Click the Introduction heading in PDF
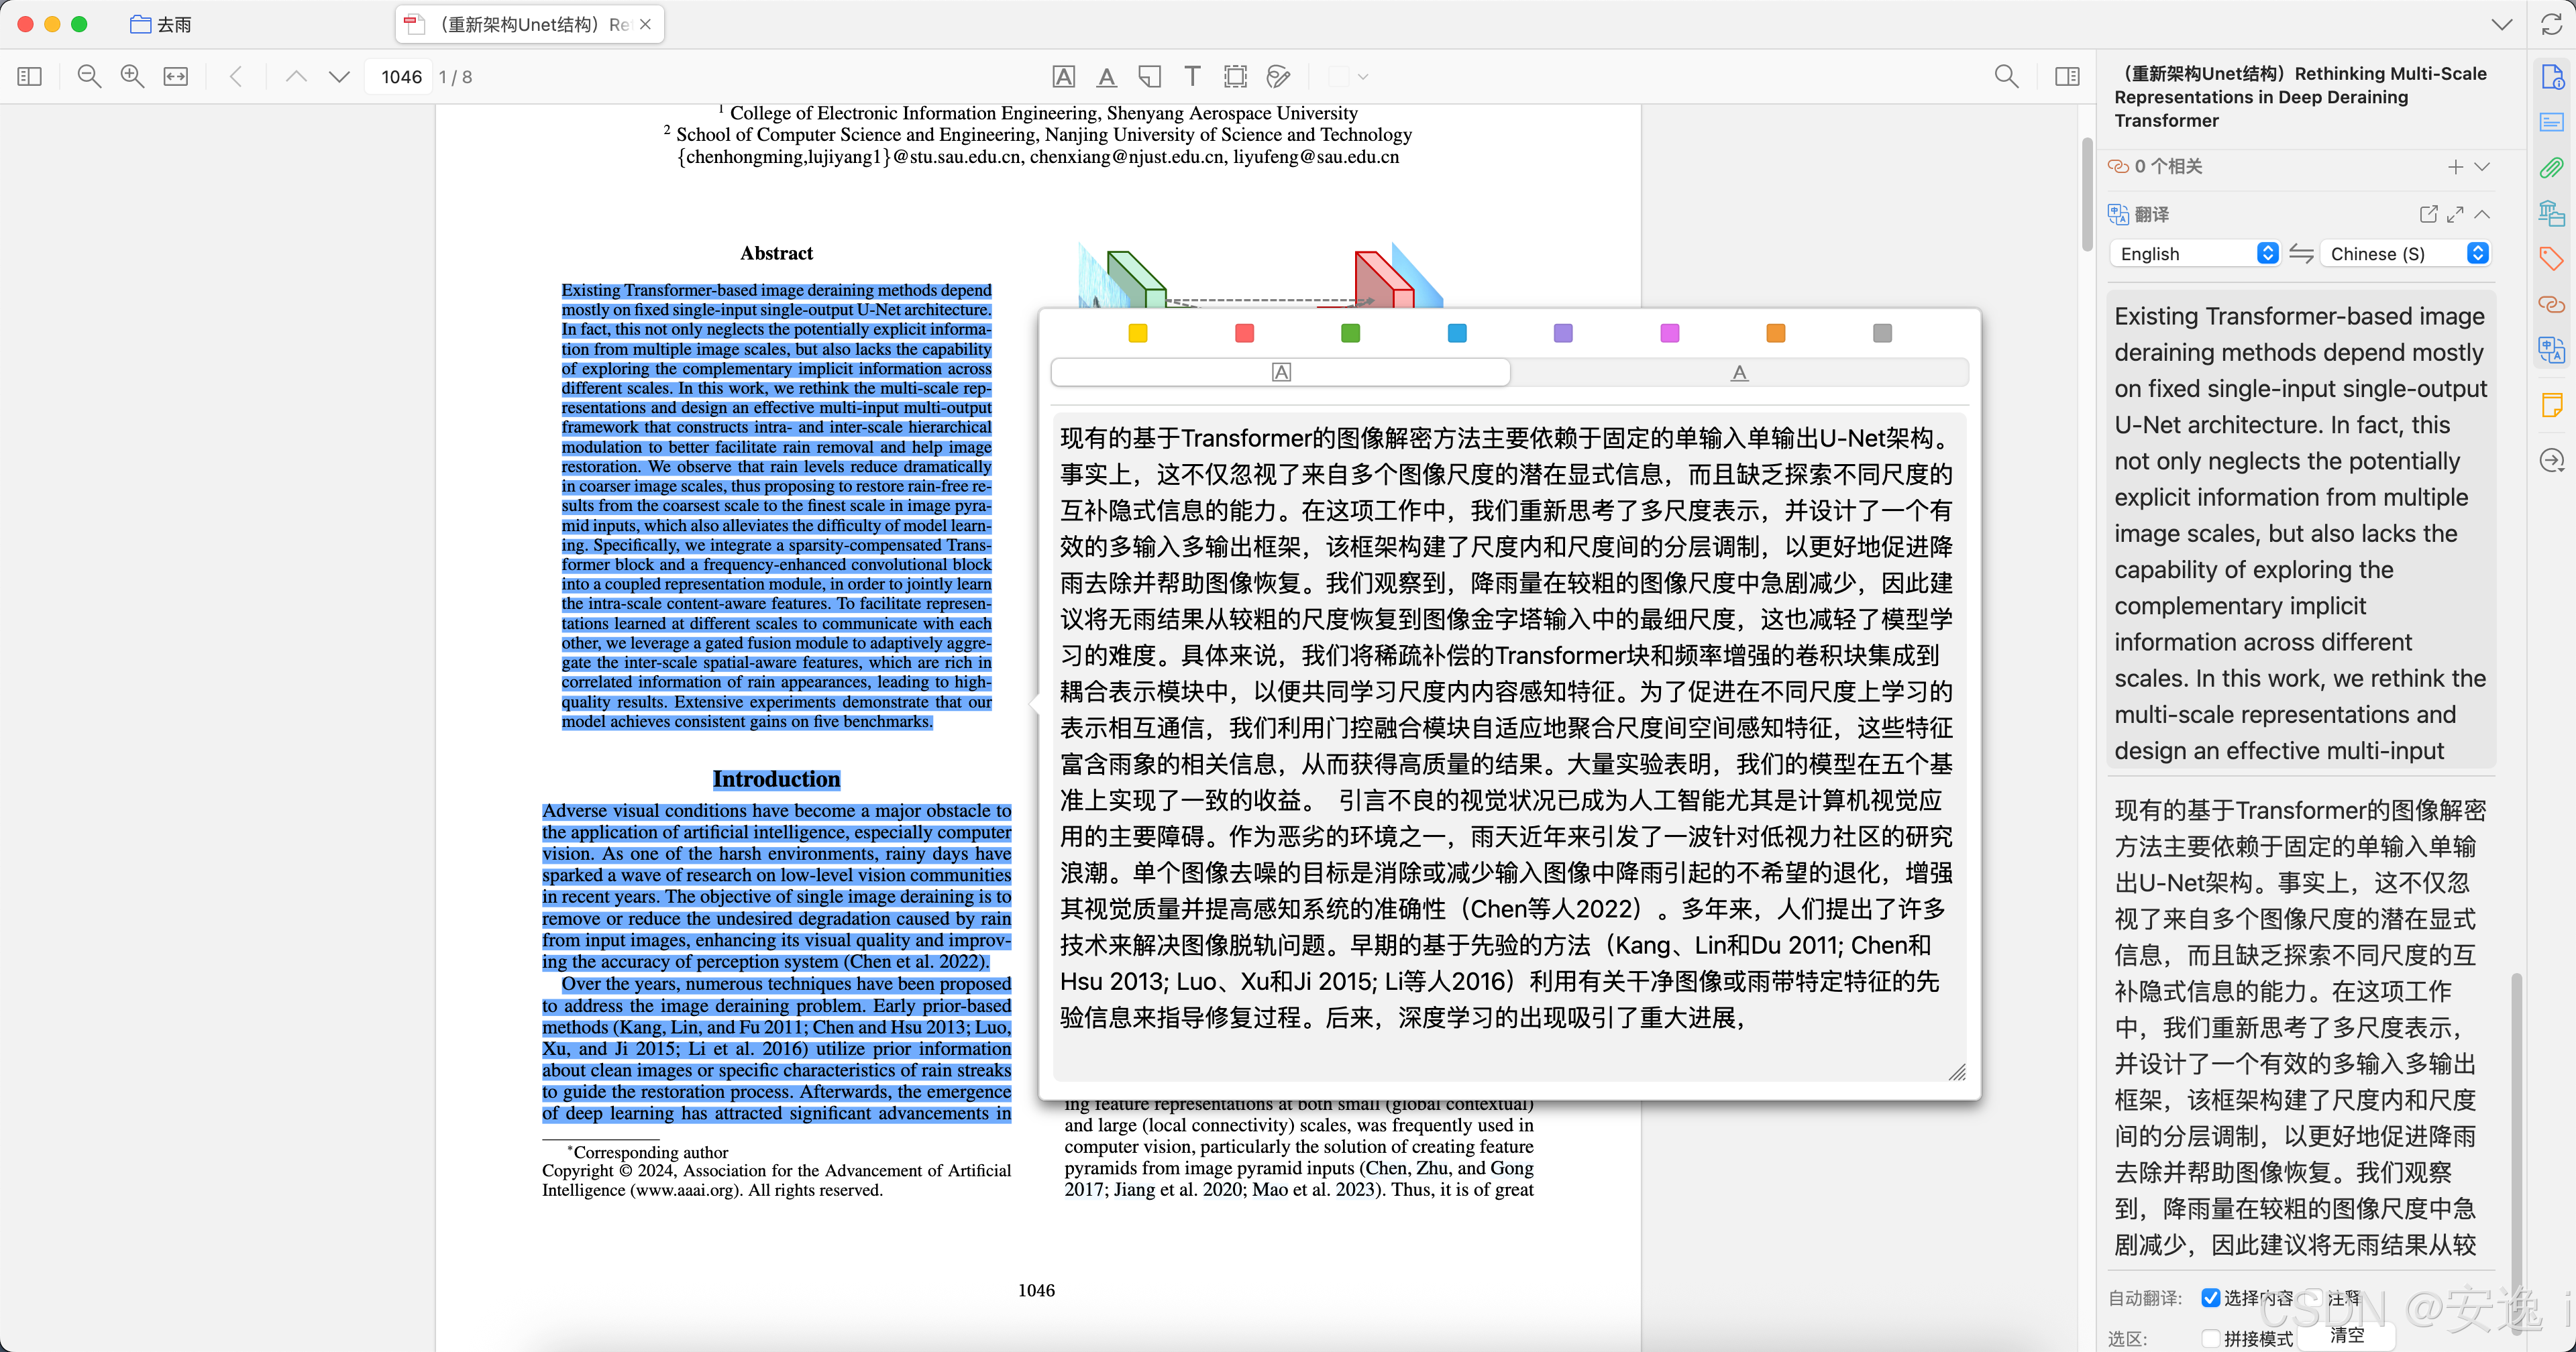Viewport: 2576px width, 1352px height. click(776, 779)
